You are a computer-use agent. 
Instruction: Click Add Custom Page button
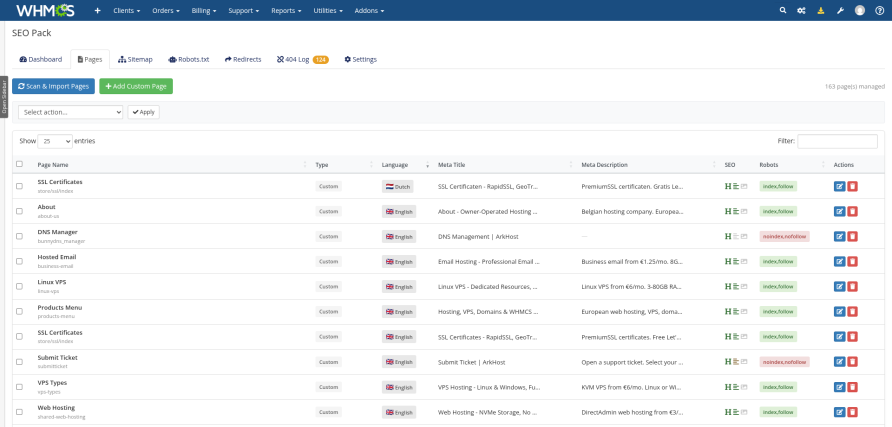coord(136,86)
